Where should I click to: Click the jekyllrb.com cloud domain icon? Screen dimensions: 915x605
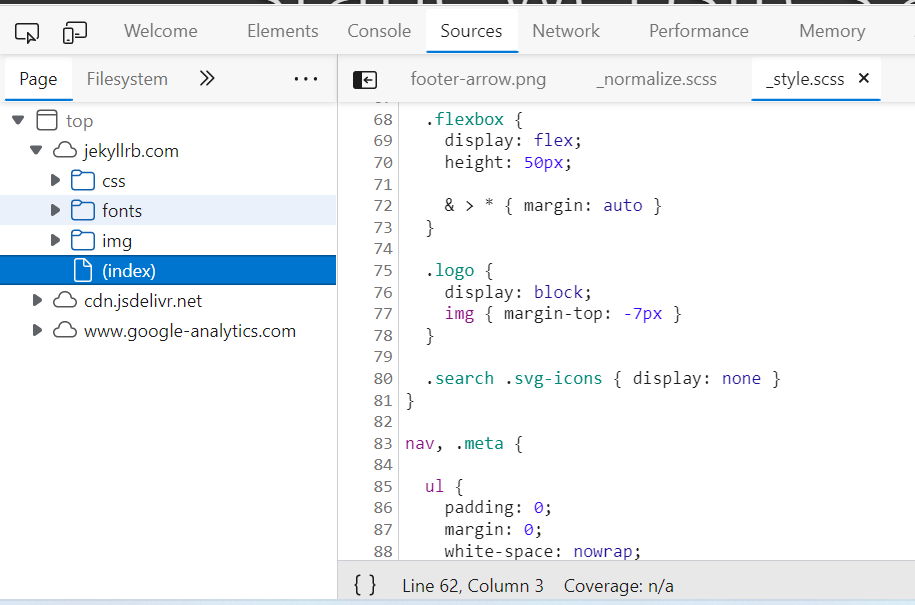[x=65, y=151]
